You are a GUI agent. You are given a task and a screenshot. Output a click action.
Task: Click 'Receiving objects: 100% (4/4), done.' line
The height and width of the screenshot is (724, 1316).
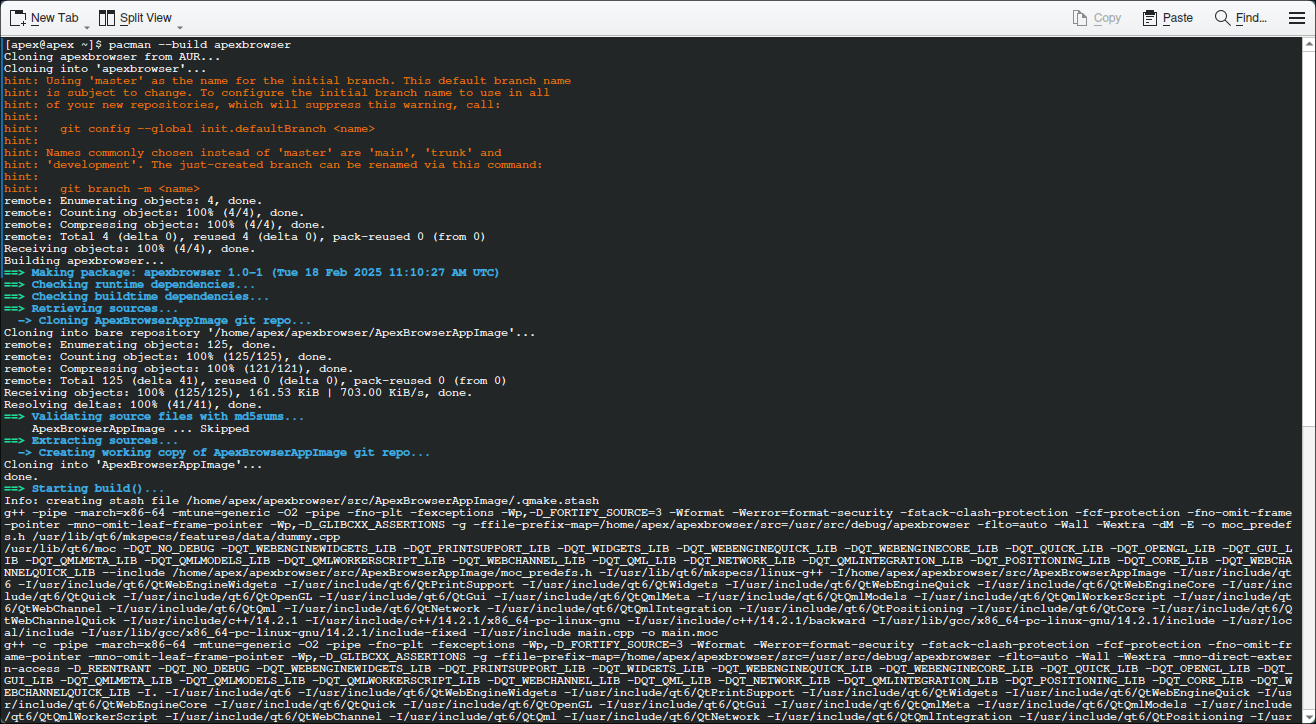coord(130,249)
